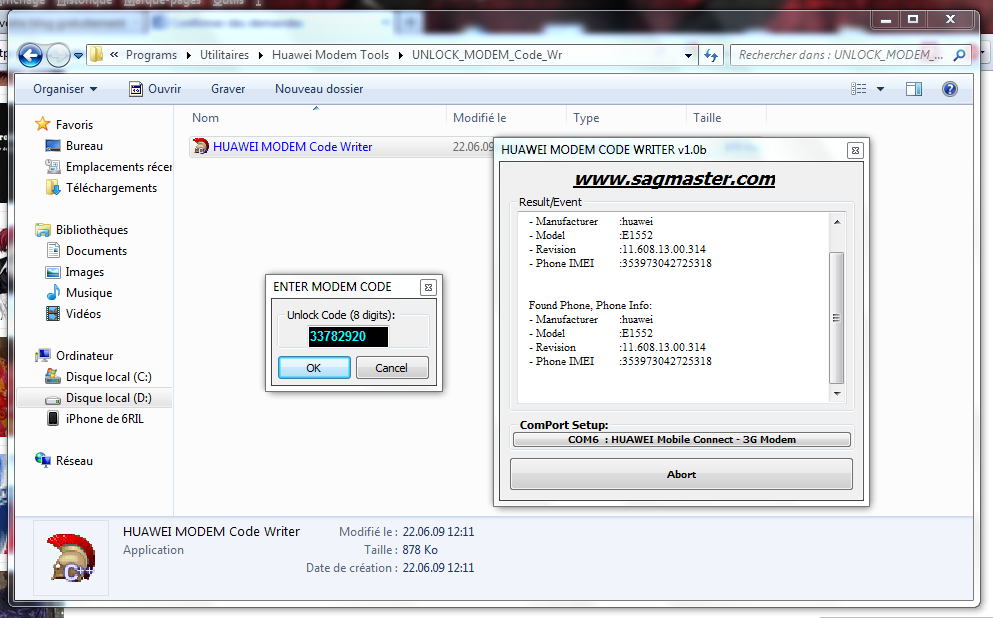
Task: Click the COM6 HUAWEI Mobile Connect port button
Action: click(681, 439)
